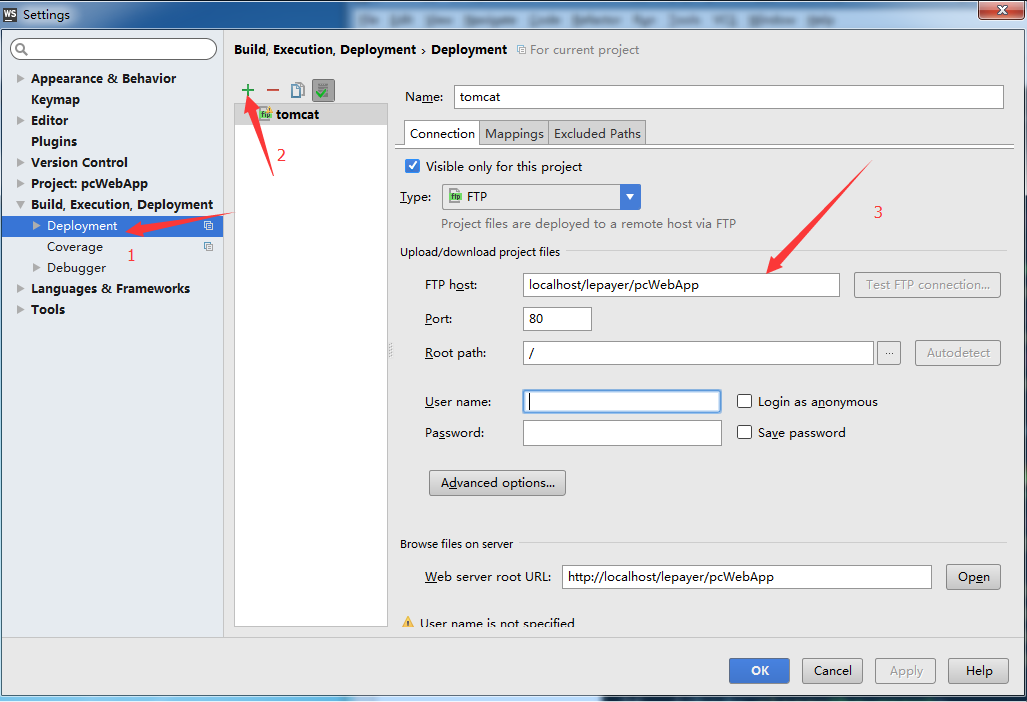This screenshot has width=1027, height=702.
Task: Switch to the Connection tab
Action: click(x=442, y=133)
